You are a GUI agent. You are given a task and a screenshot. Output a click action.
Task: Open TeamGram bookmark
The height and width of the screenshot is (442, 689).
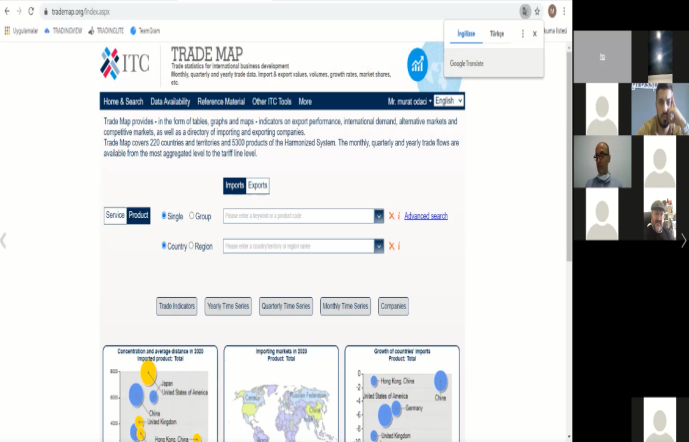click(145, 31)
